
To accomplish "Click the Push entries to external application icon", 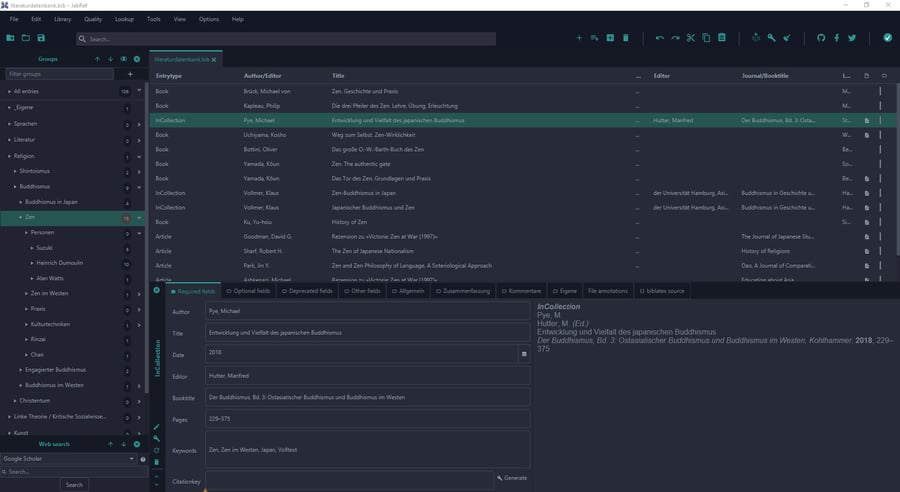I will [756, 38].
